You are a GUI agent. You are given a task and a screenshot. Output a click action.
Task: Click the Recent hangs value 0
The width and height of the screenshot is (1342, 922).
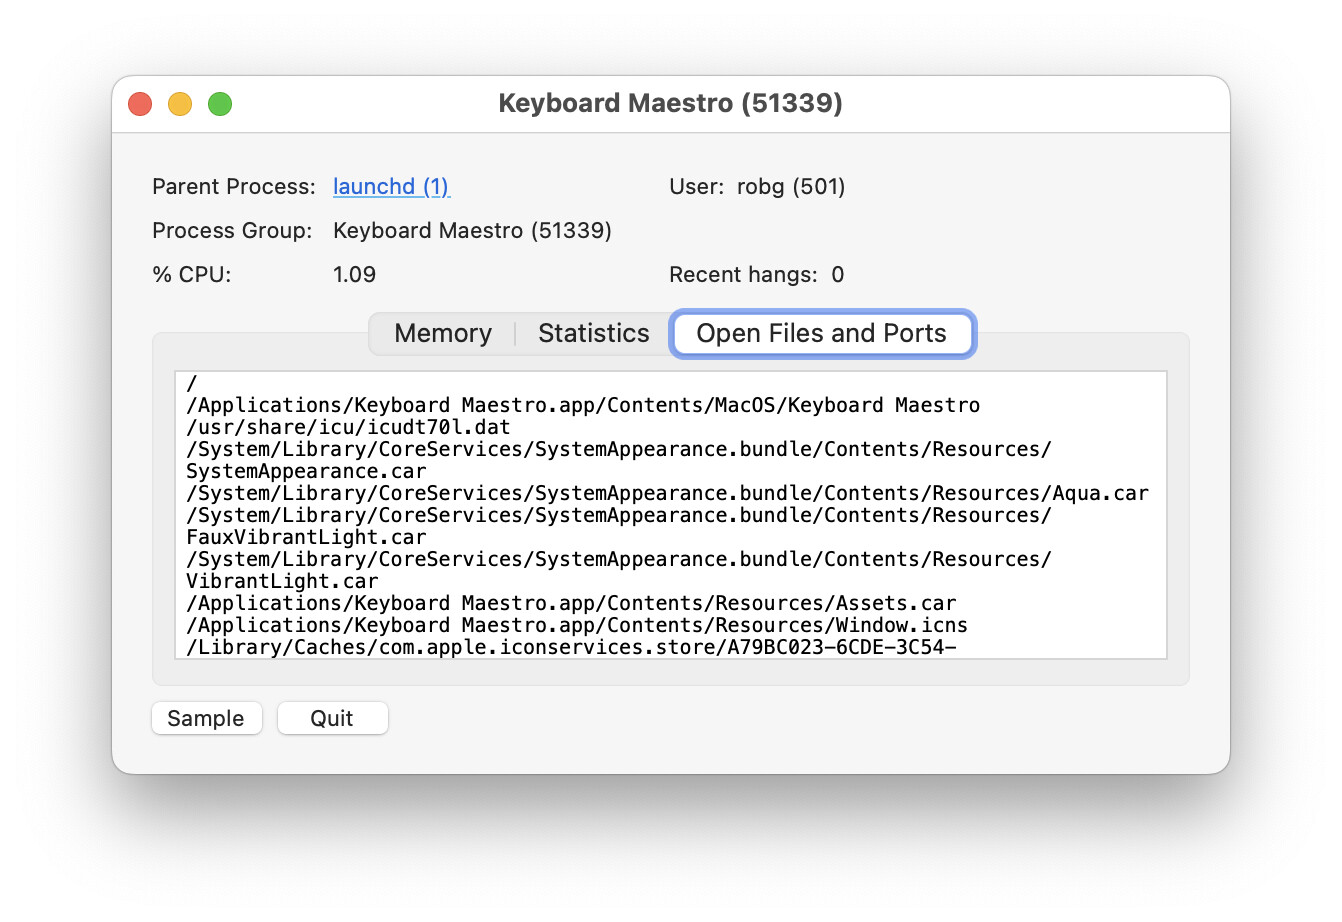[x=838, y=275]
